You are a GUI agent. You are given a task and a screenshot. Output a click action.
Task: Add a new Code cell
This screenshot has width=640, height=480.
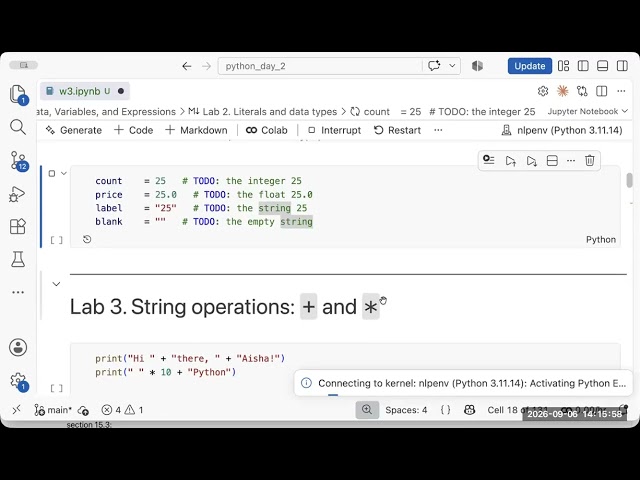coord(133,130)
